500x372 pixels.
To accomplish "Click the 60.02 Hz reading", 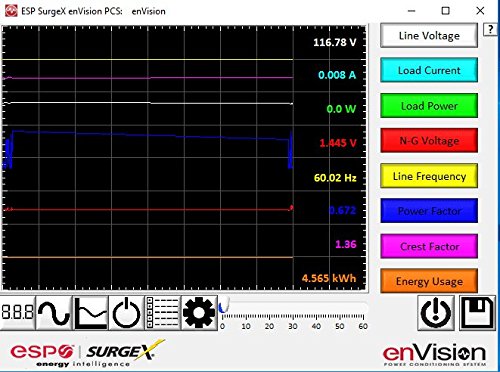I will 335,177.
